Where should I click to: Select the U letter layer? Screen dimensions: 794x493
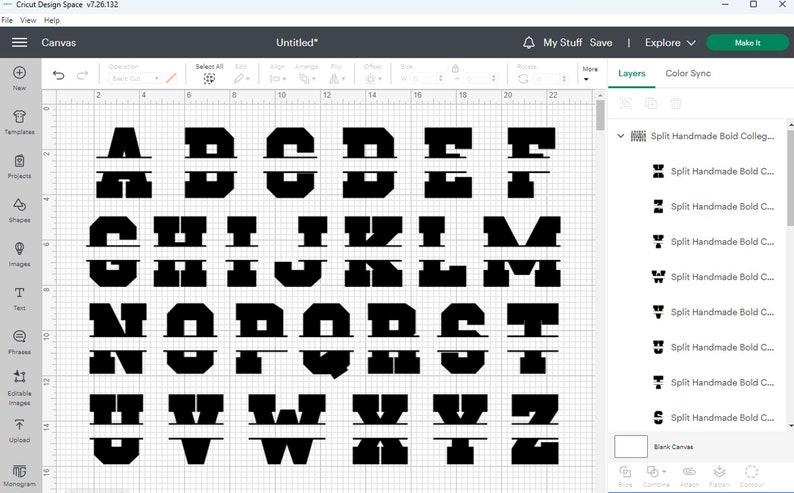pyautogui.click(x=713, y=347)
